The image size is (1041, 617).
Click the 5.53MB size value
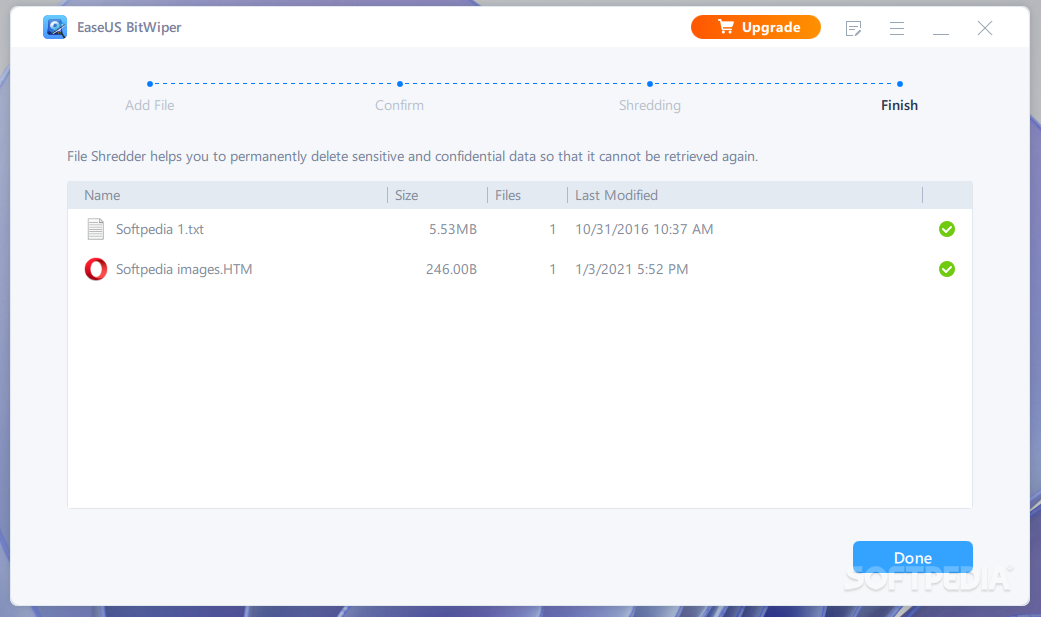click(x=453, y=229)
